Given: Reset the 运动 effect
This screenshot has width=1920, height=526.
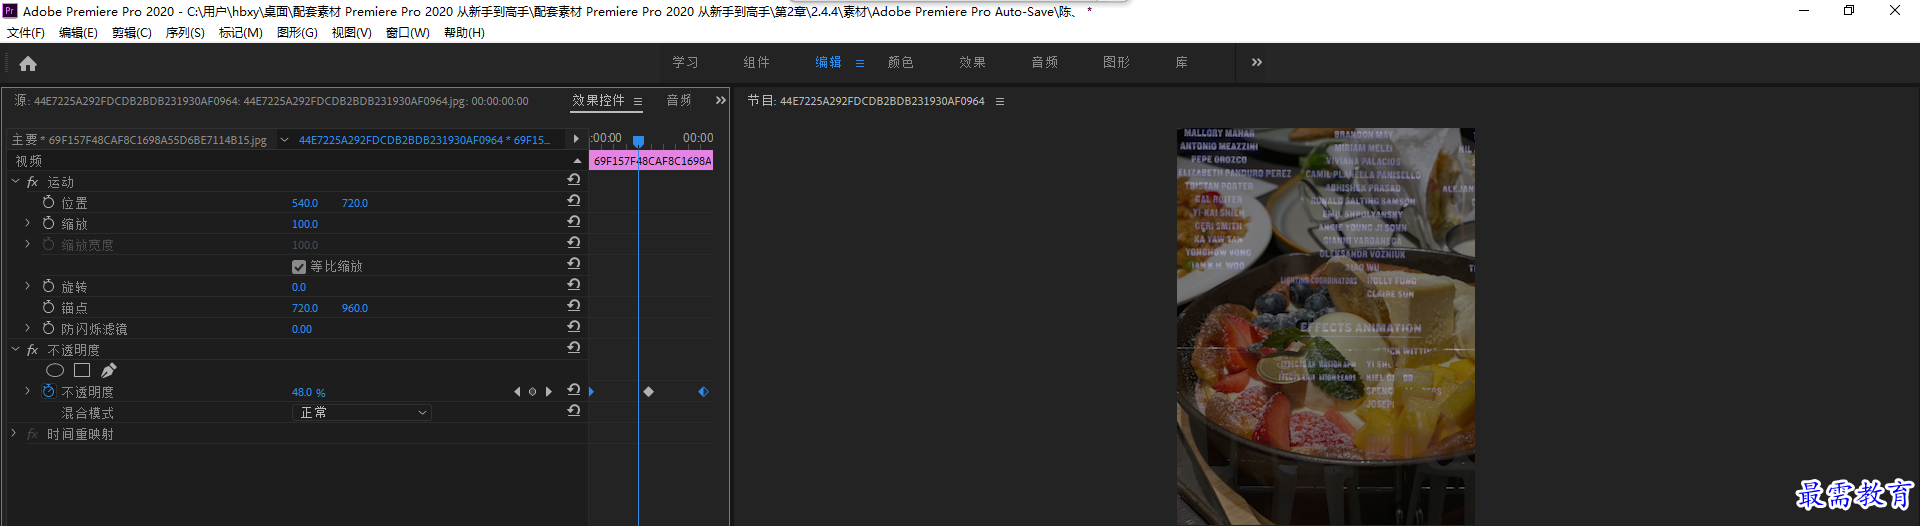Looking at the screenshot, I should 574,180.
